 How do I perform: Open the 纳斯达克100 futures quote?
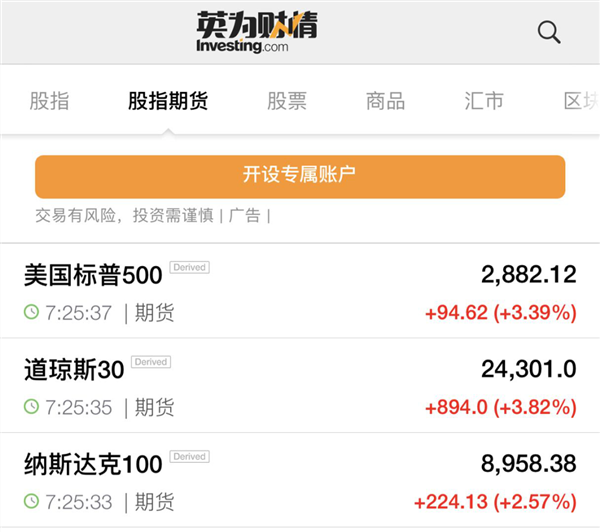(300, 480)
